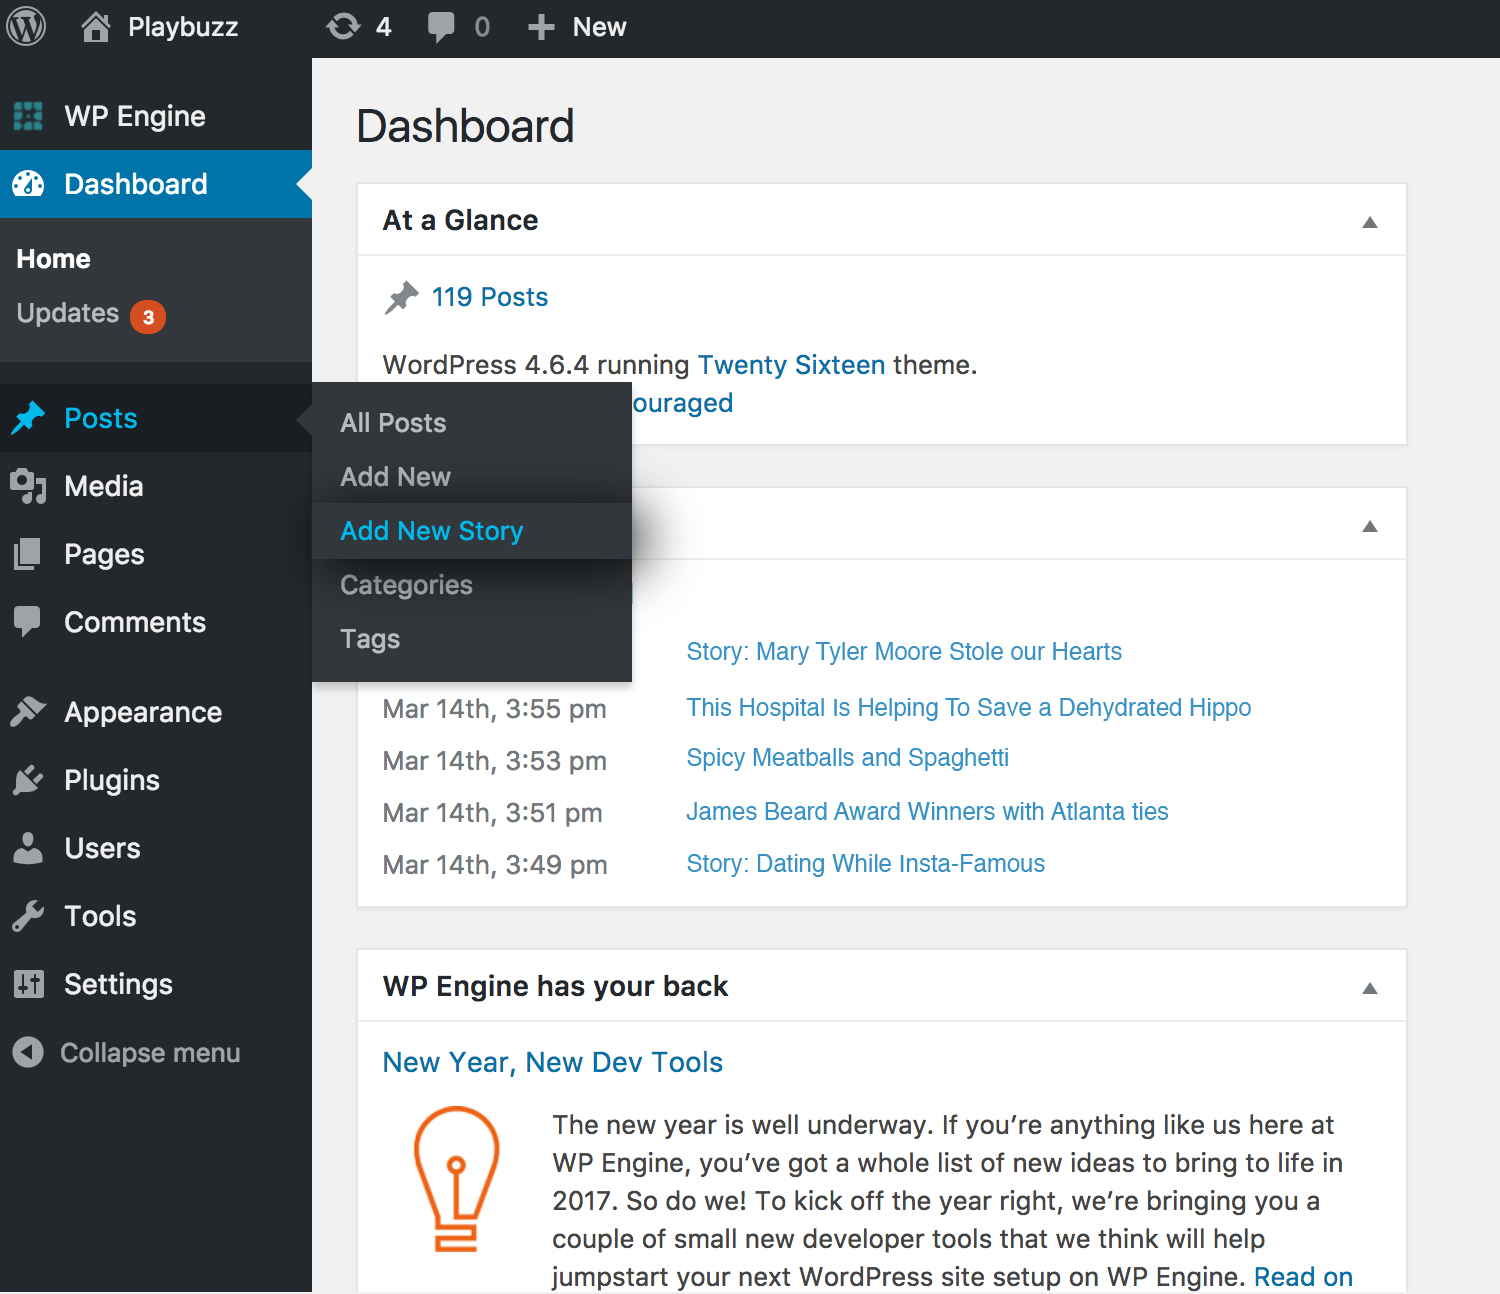Open Spicy Meatballs and Spaghetti post
Viewport: 1500px width, 1294px height.
point(847,758)
